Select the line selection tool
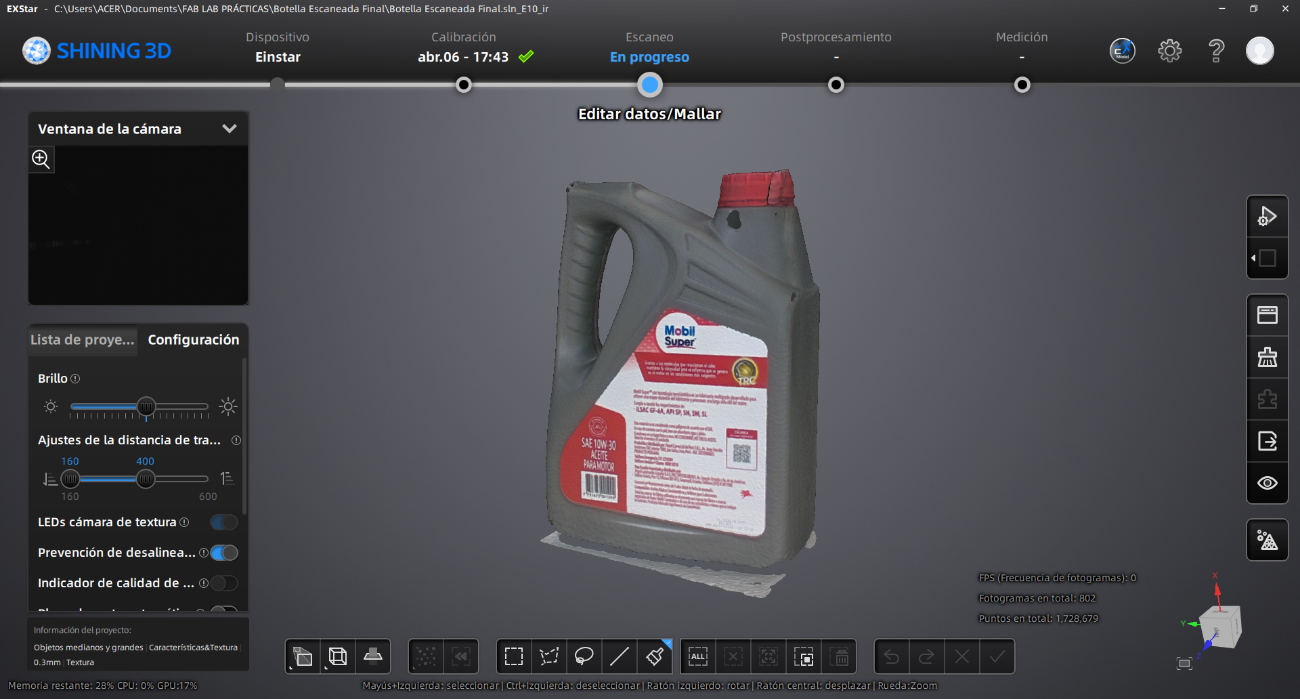This screenshot has height=699, width=1300. pos(619,657)
